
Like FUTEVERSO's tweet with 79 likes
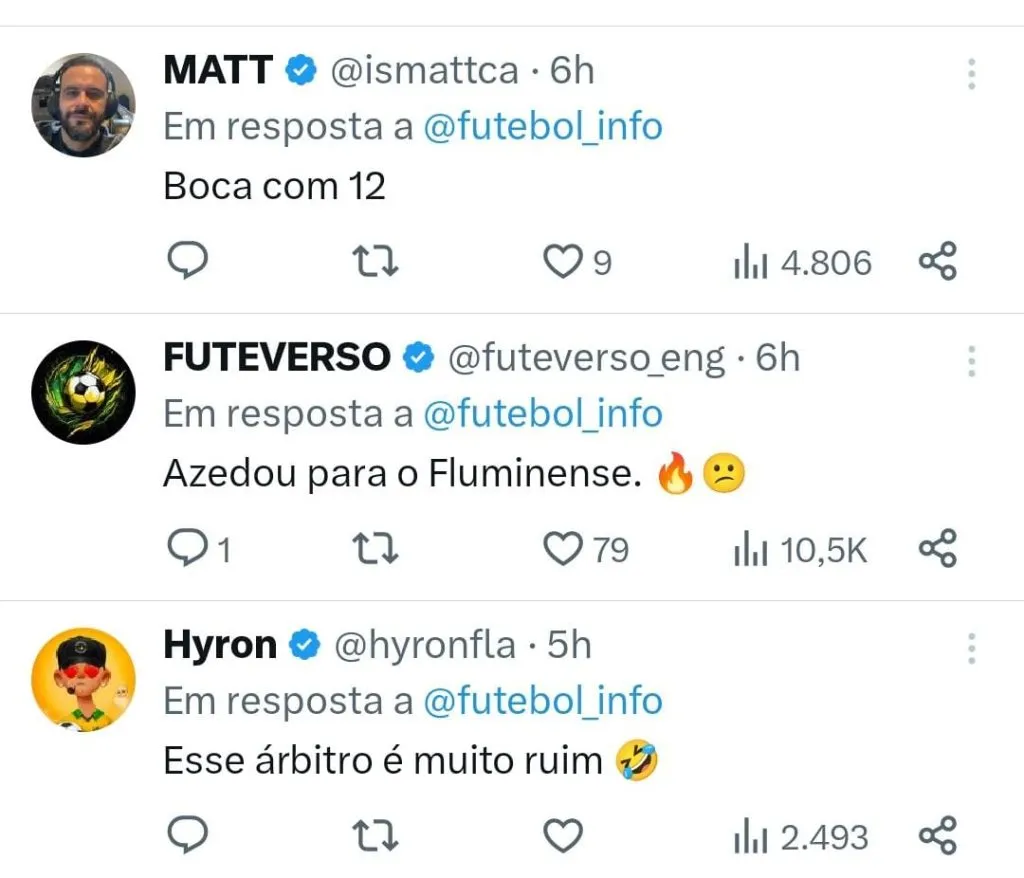click(563, 549)
